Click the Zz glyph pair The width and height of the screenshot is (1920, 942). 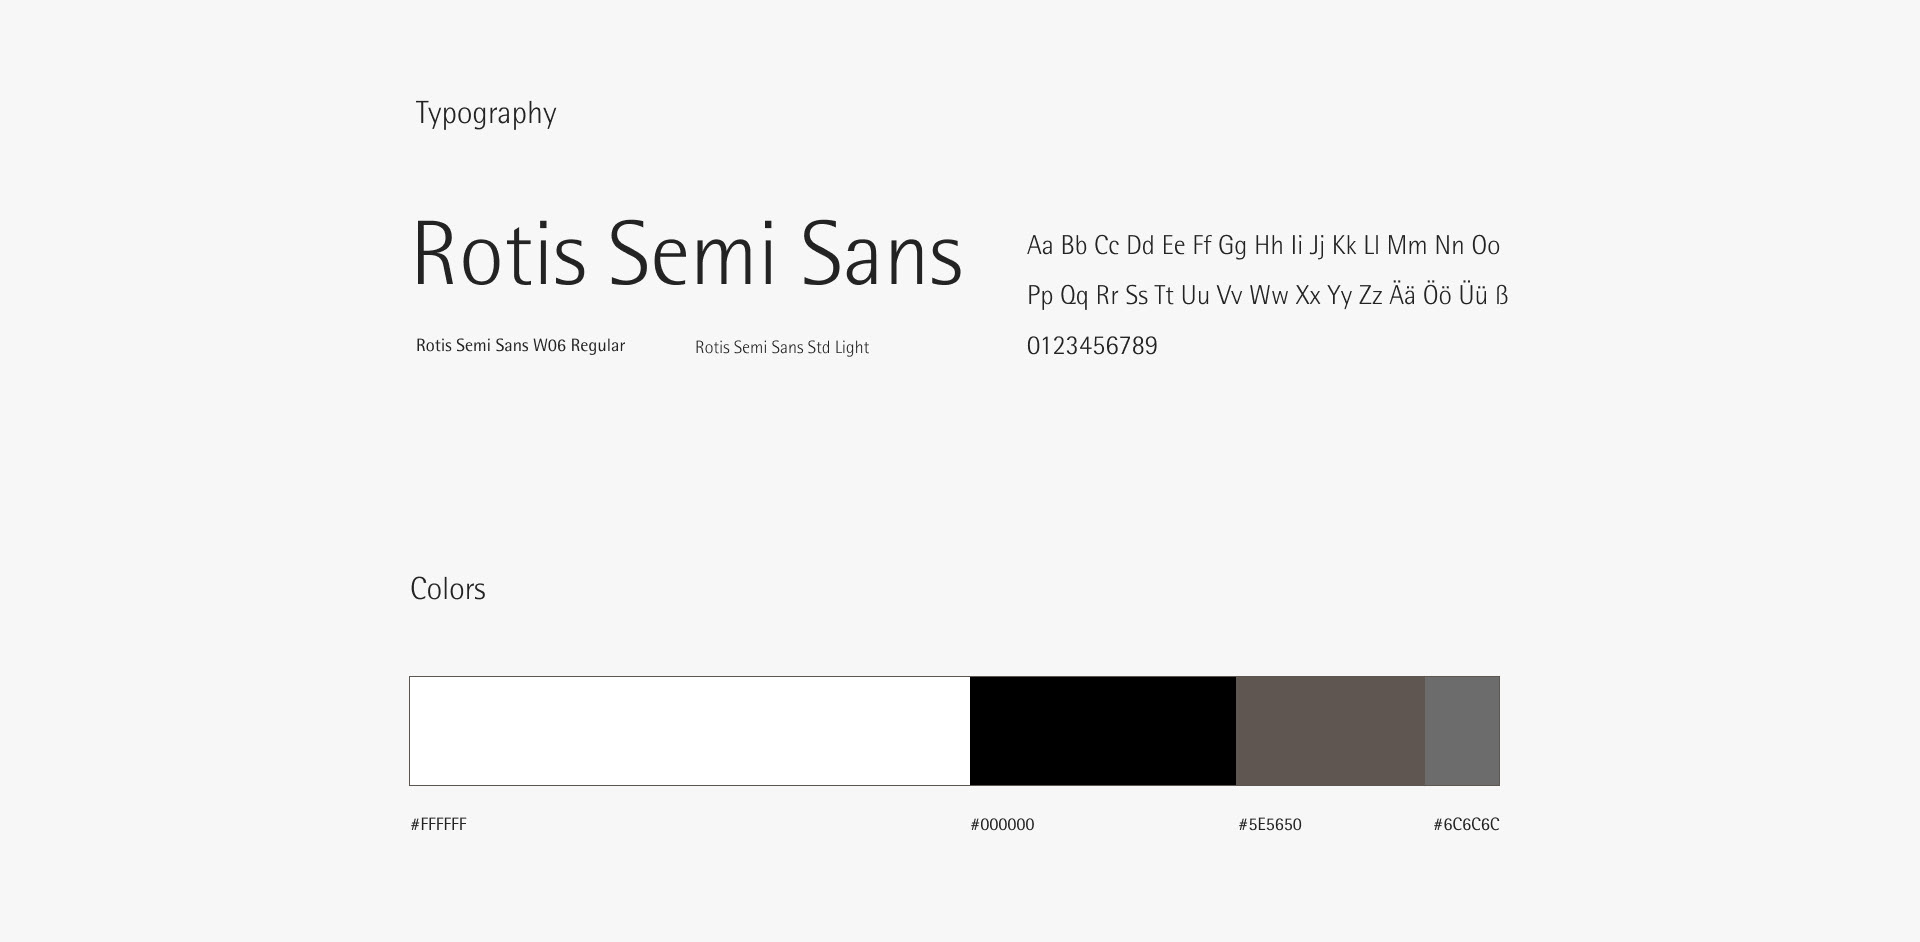[1370, 296]
